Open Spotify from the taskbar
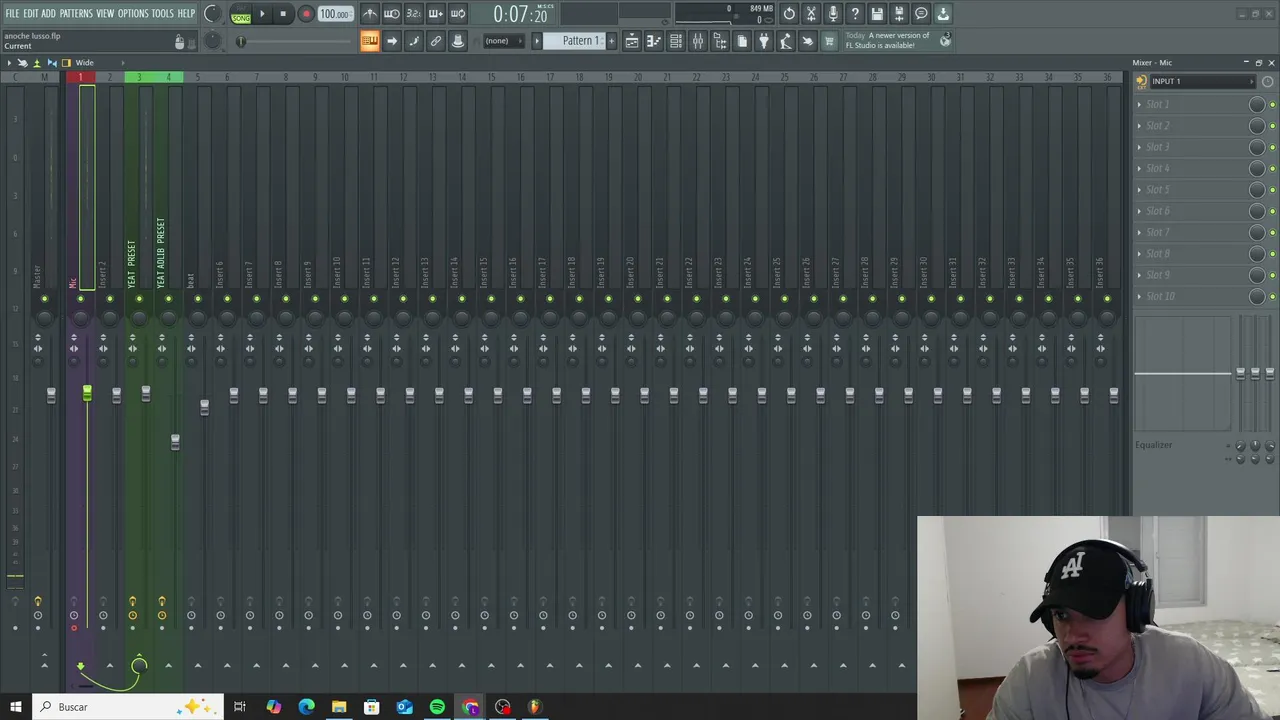1280x720 pixels. [437, 707]
